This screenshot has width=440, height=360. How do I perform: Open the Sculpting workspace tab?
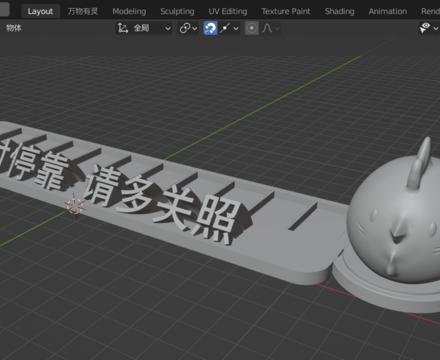[x=177, y=11]
